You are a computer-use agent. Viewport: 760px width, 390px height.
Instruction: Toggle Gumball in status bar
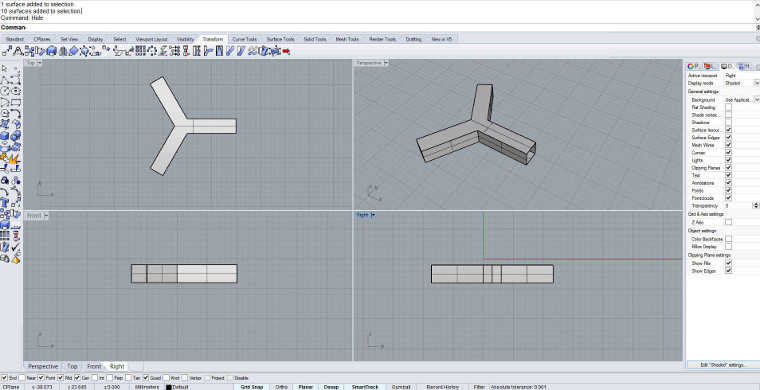tap(401, 387)
